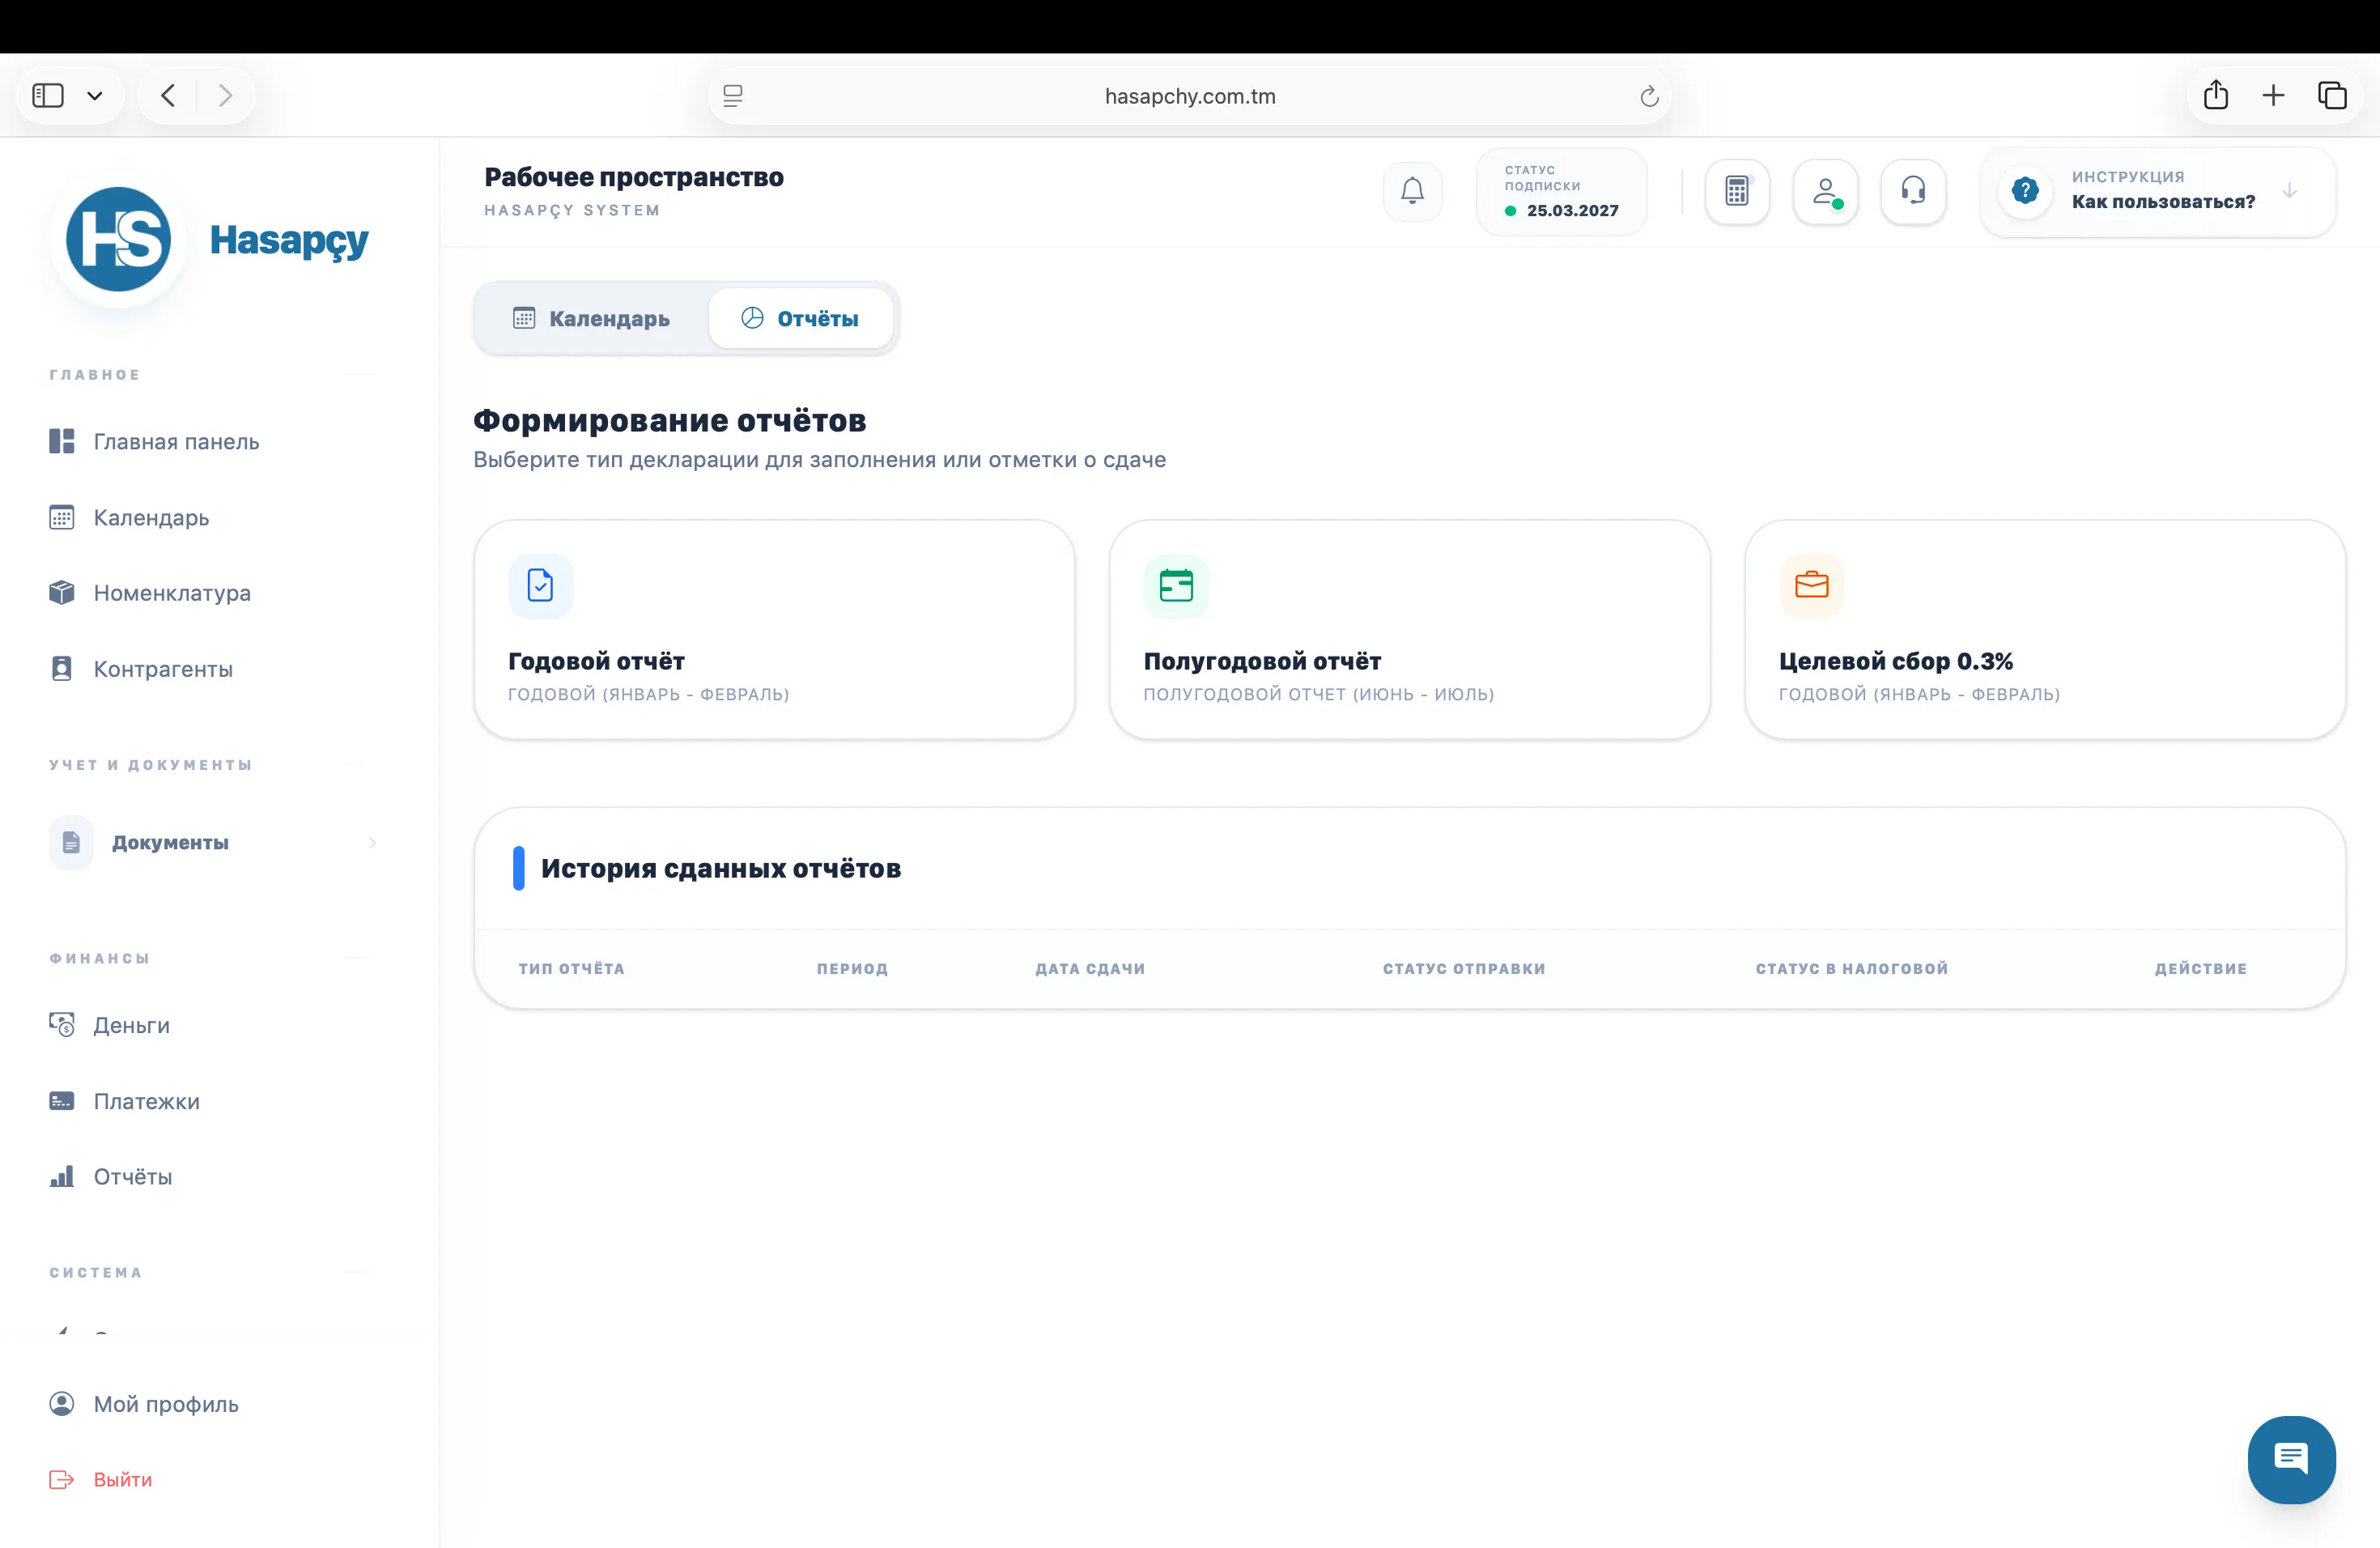Reload the page with refresh icon

point(1649,97)
